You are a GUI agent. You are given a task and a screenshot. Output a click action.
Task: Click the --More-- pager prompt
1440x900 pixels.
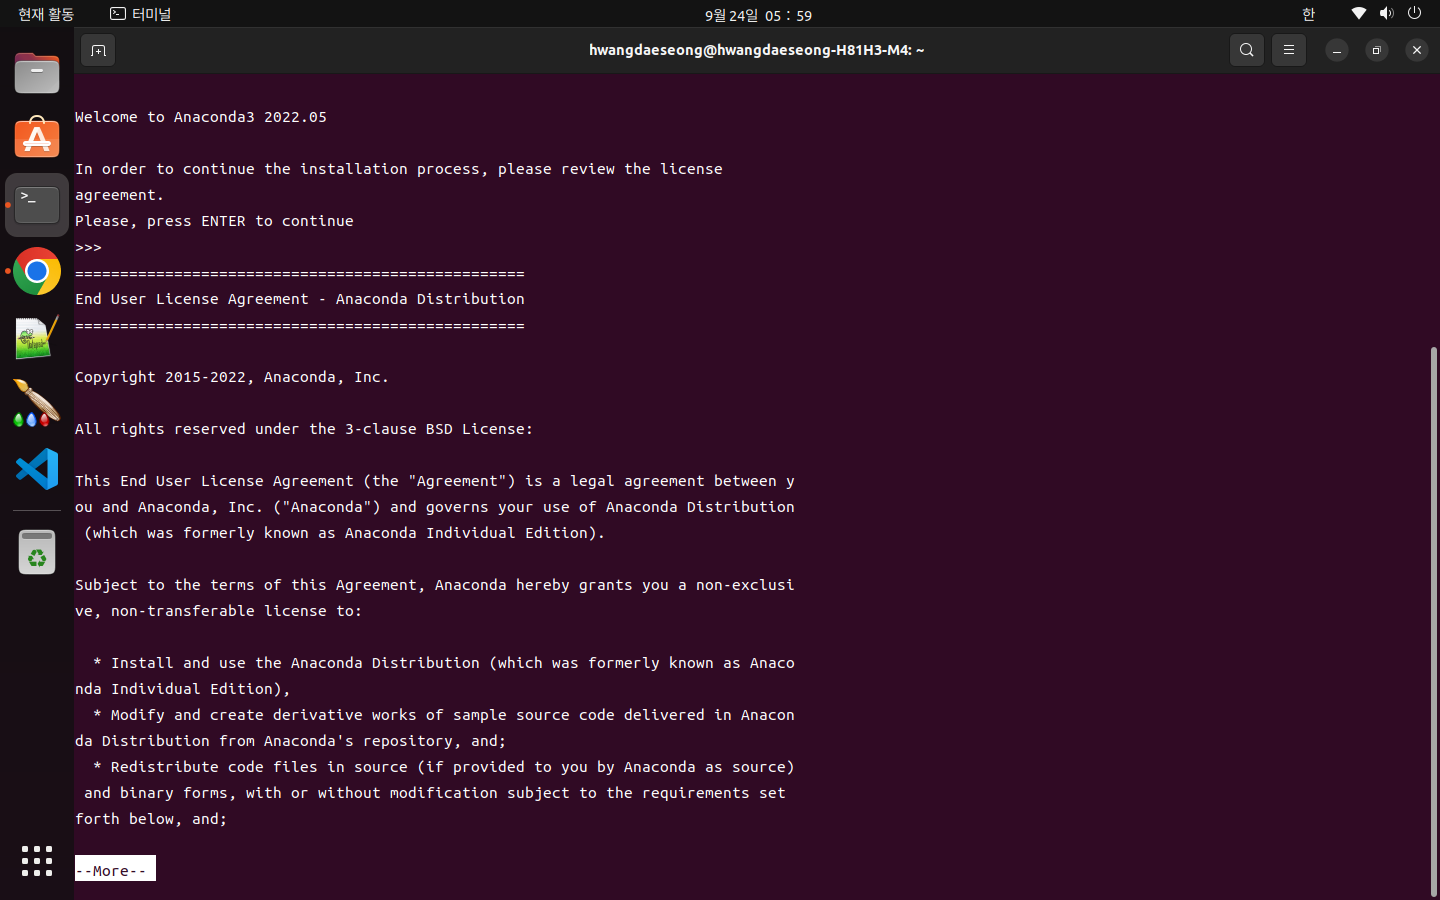(115, 869)
